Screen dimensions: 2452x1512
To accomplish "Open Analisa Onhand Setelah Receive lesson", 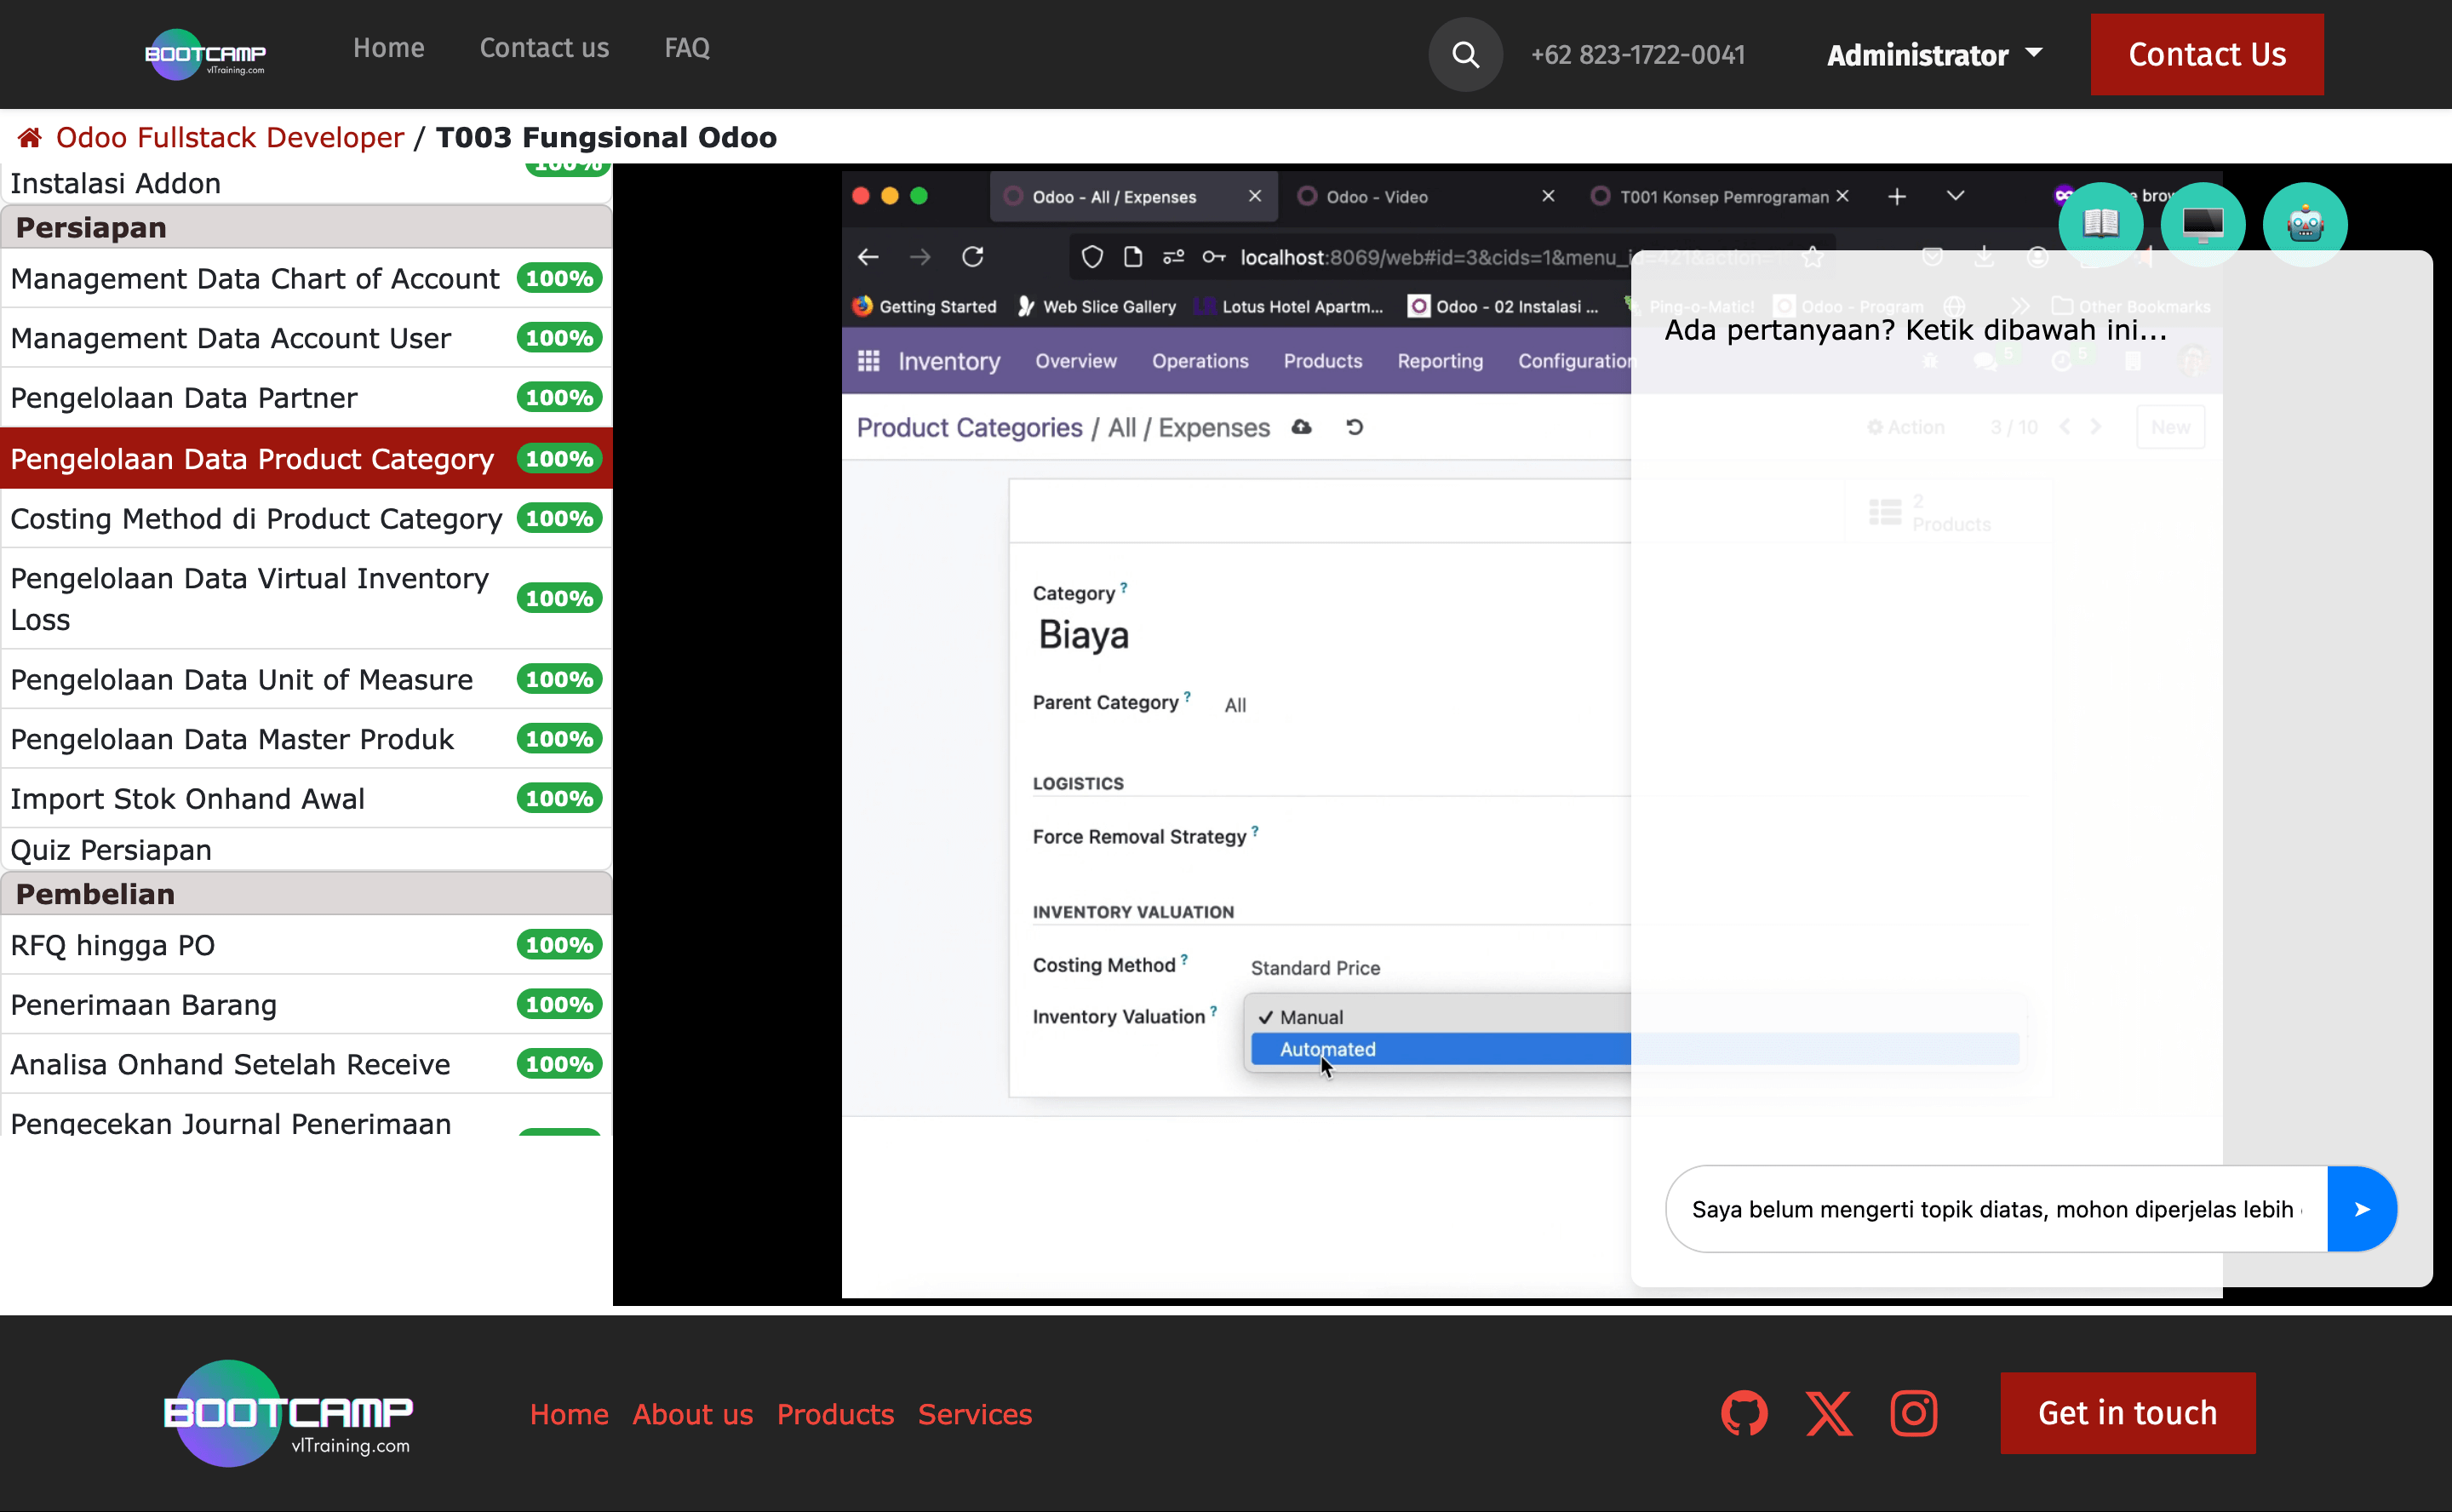I will tap(306, 1064).
